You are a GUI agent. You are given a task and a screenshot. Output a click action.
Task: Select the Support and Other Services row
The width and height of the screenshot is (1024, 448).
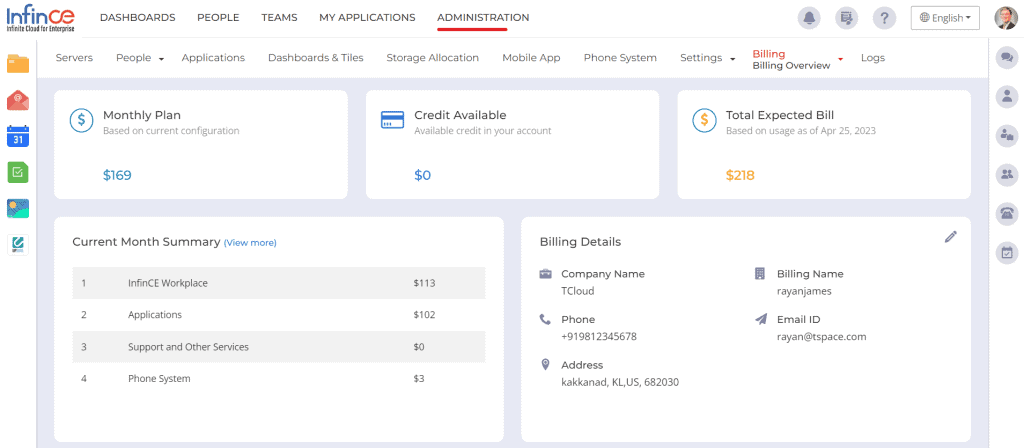[x=279, y=347]
